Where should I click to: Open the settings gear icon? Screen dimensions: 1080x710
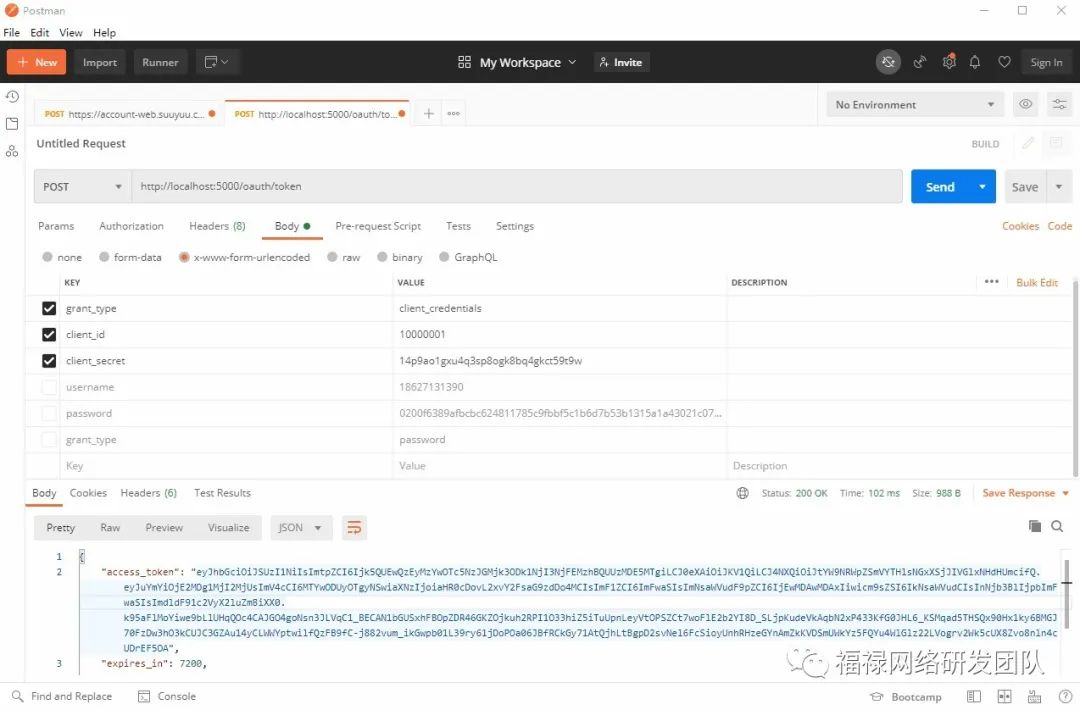pos(949,62)
